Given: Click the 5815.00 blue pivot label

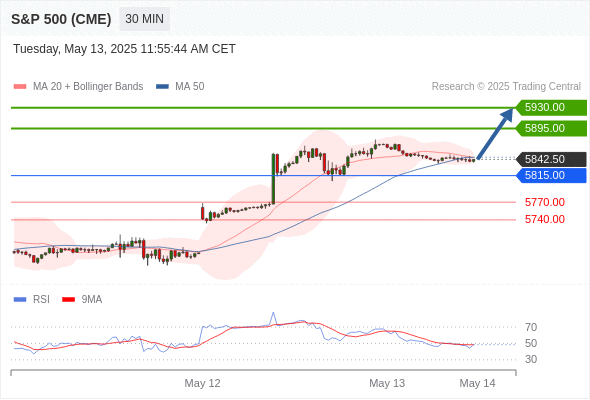Looking at the screenshot, I should click(551, 175).
